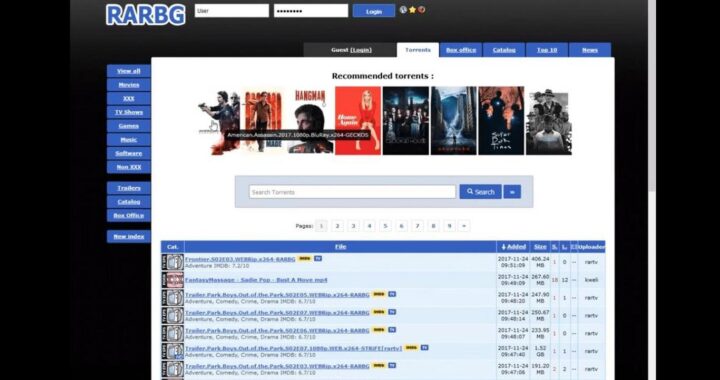Open the Box office tab
The image size is (720, 380).
[461, 50]
